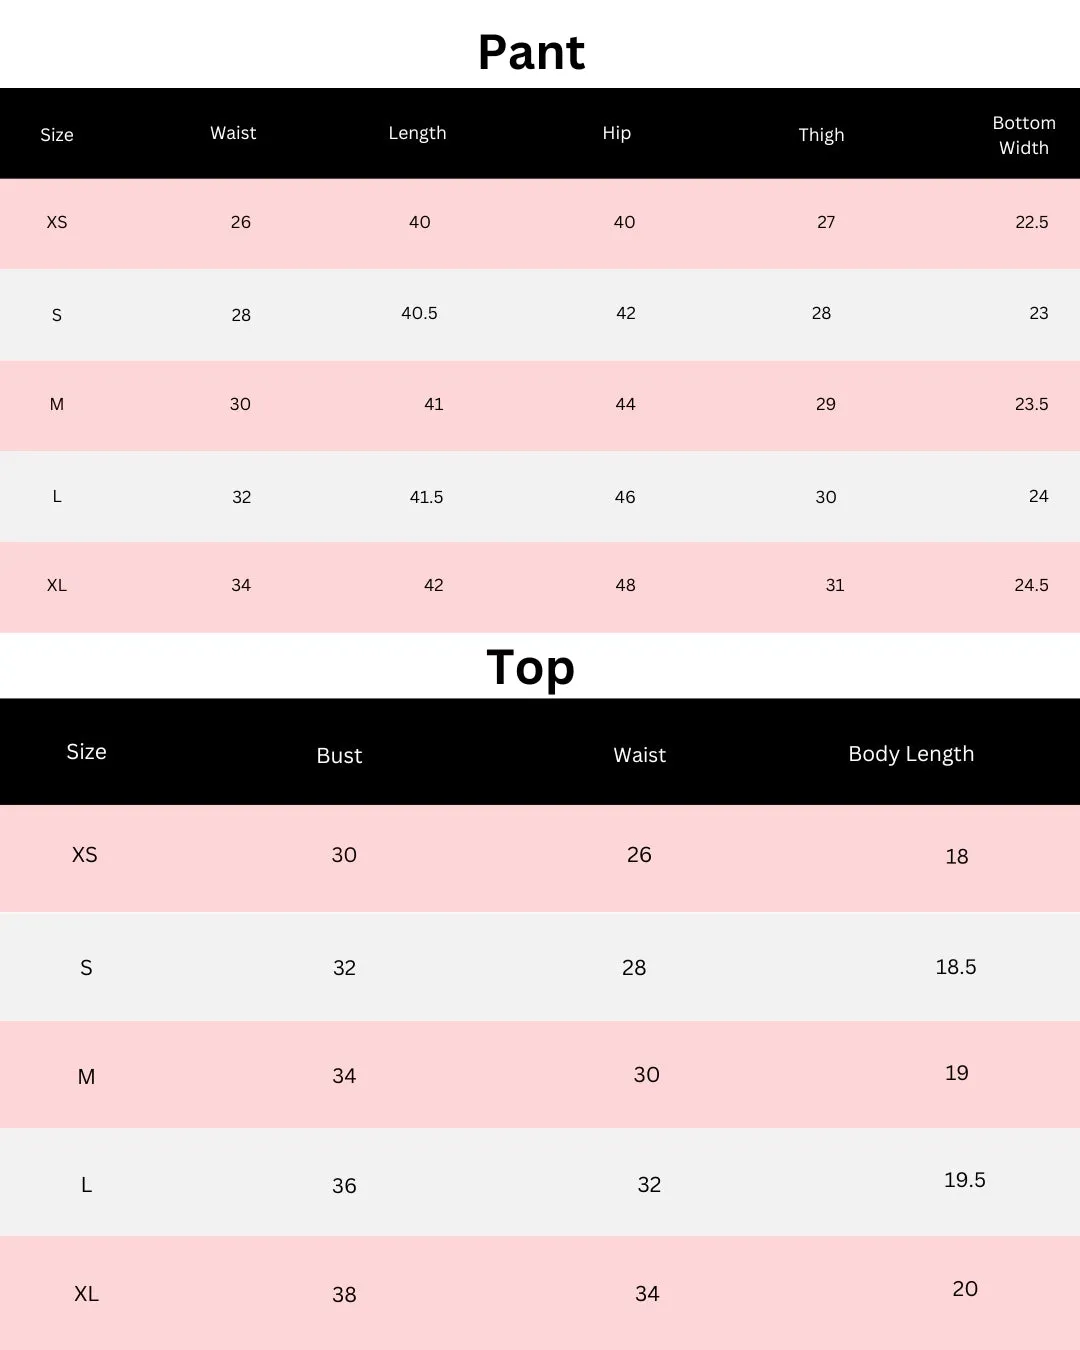
Task: Click the Thigh header in Pant table
Action: coord(821,135)
